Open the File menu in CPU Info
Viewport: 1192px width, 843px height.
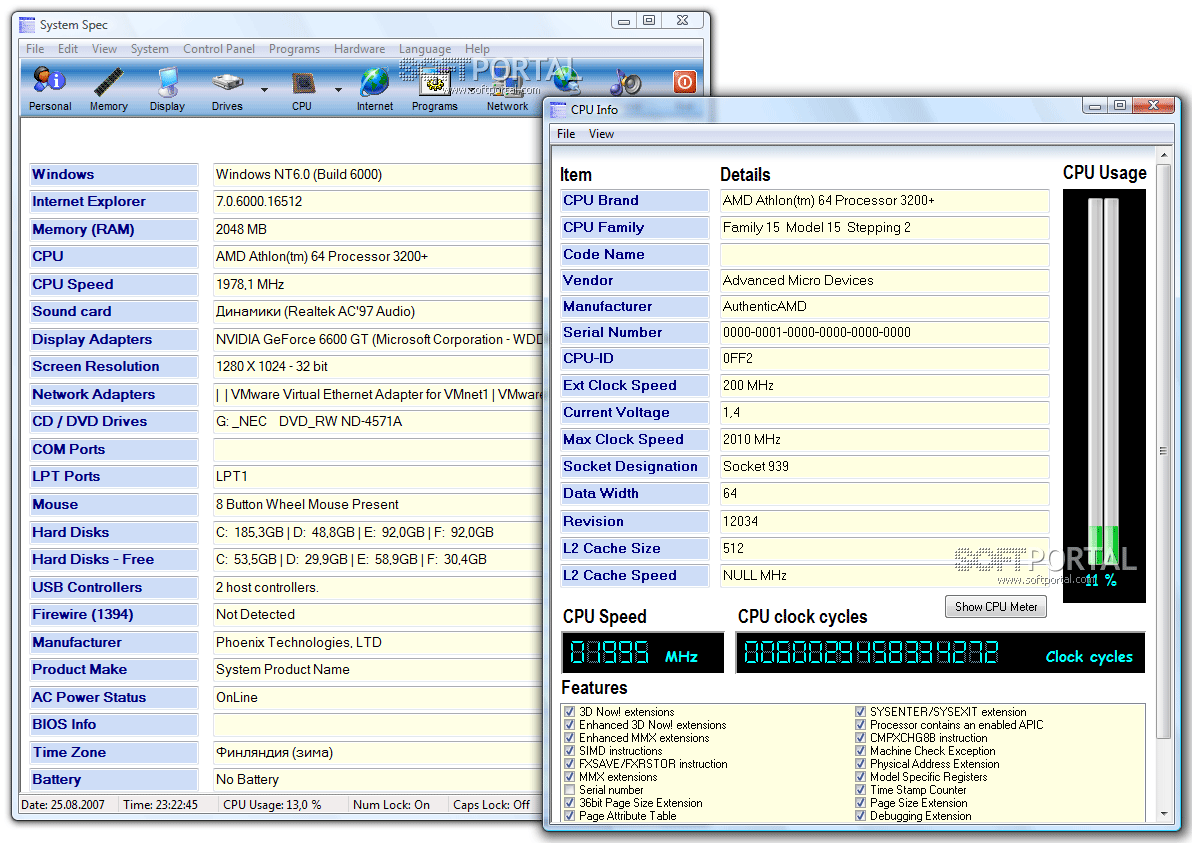566,134
